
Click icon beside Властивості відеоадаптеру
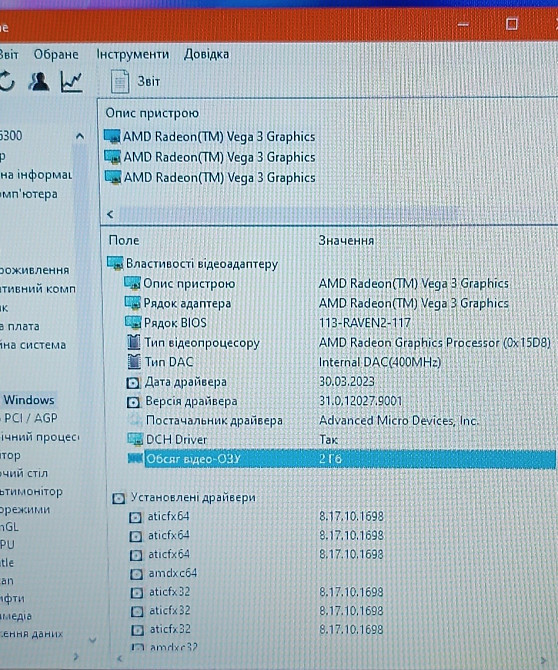(x=115, y=263)
